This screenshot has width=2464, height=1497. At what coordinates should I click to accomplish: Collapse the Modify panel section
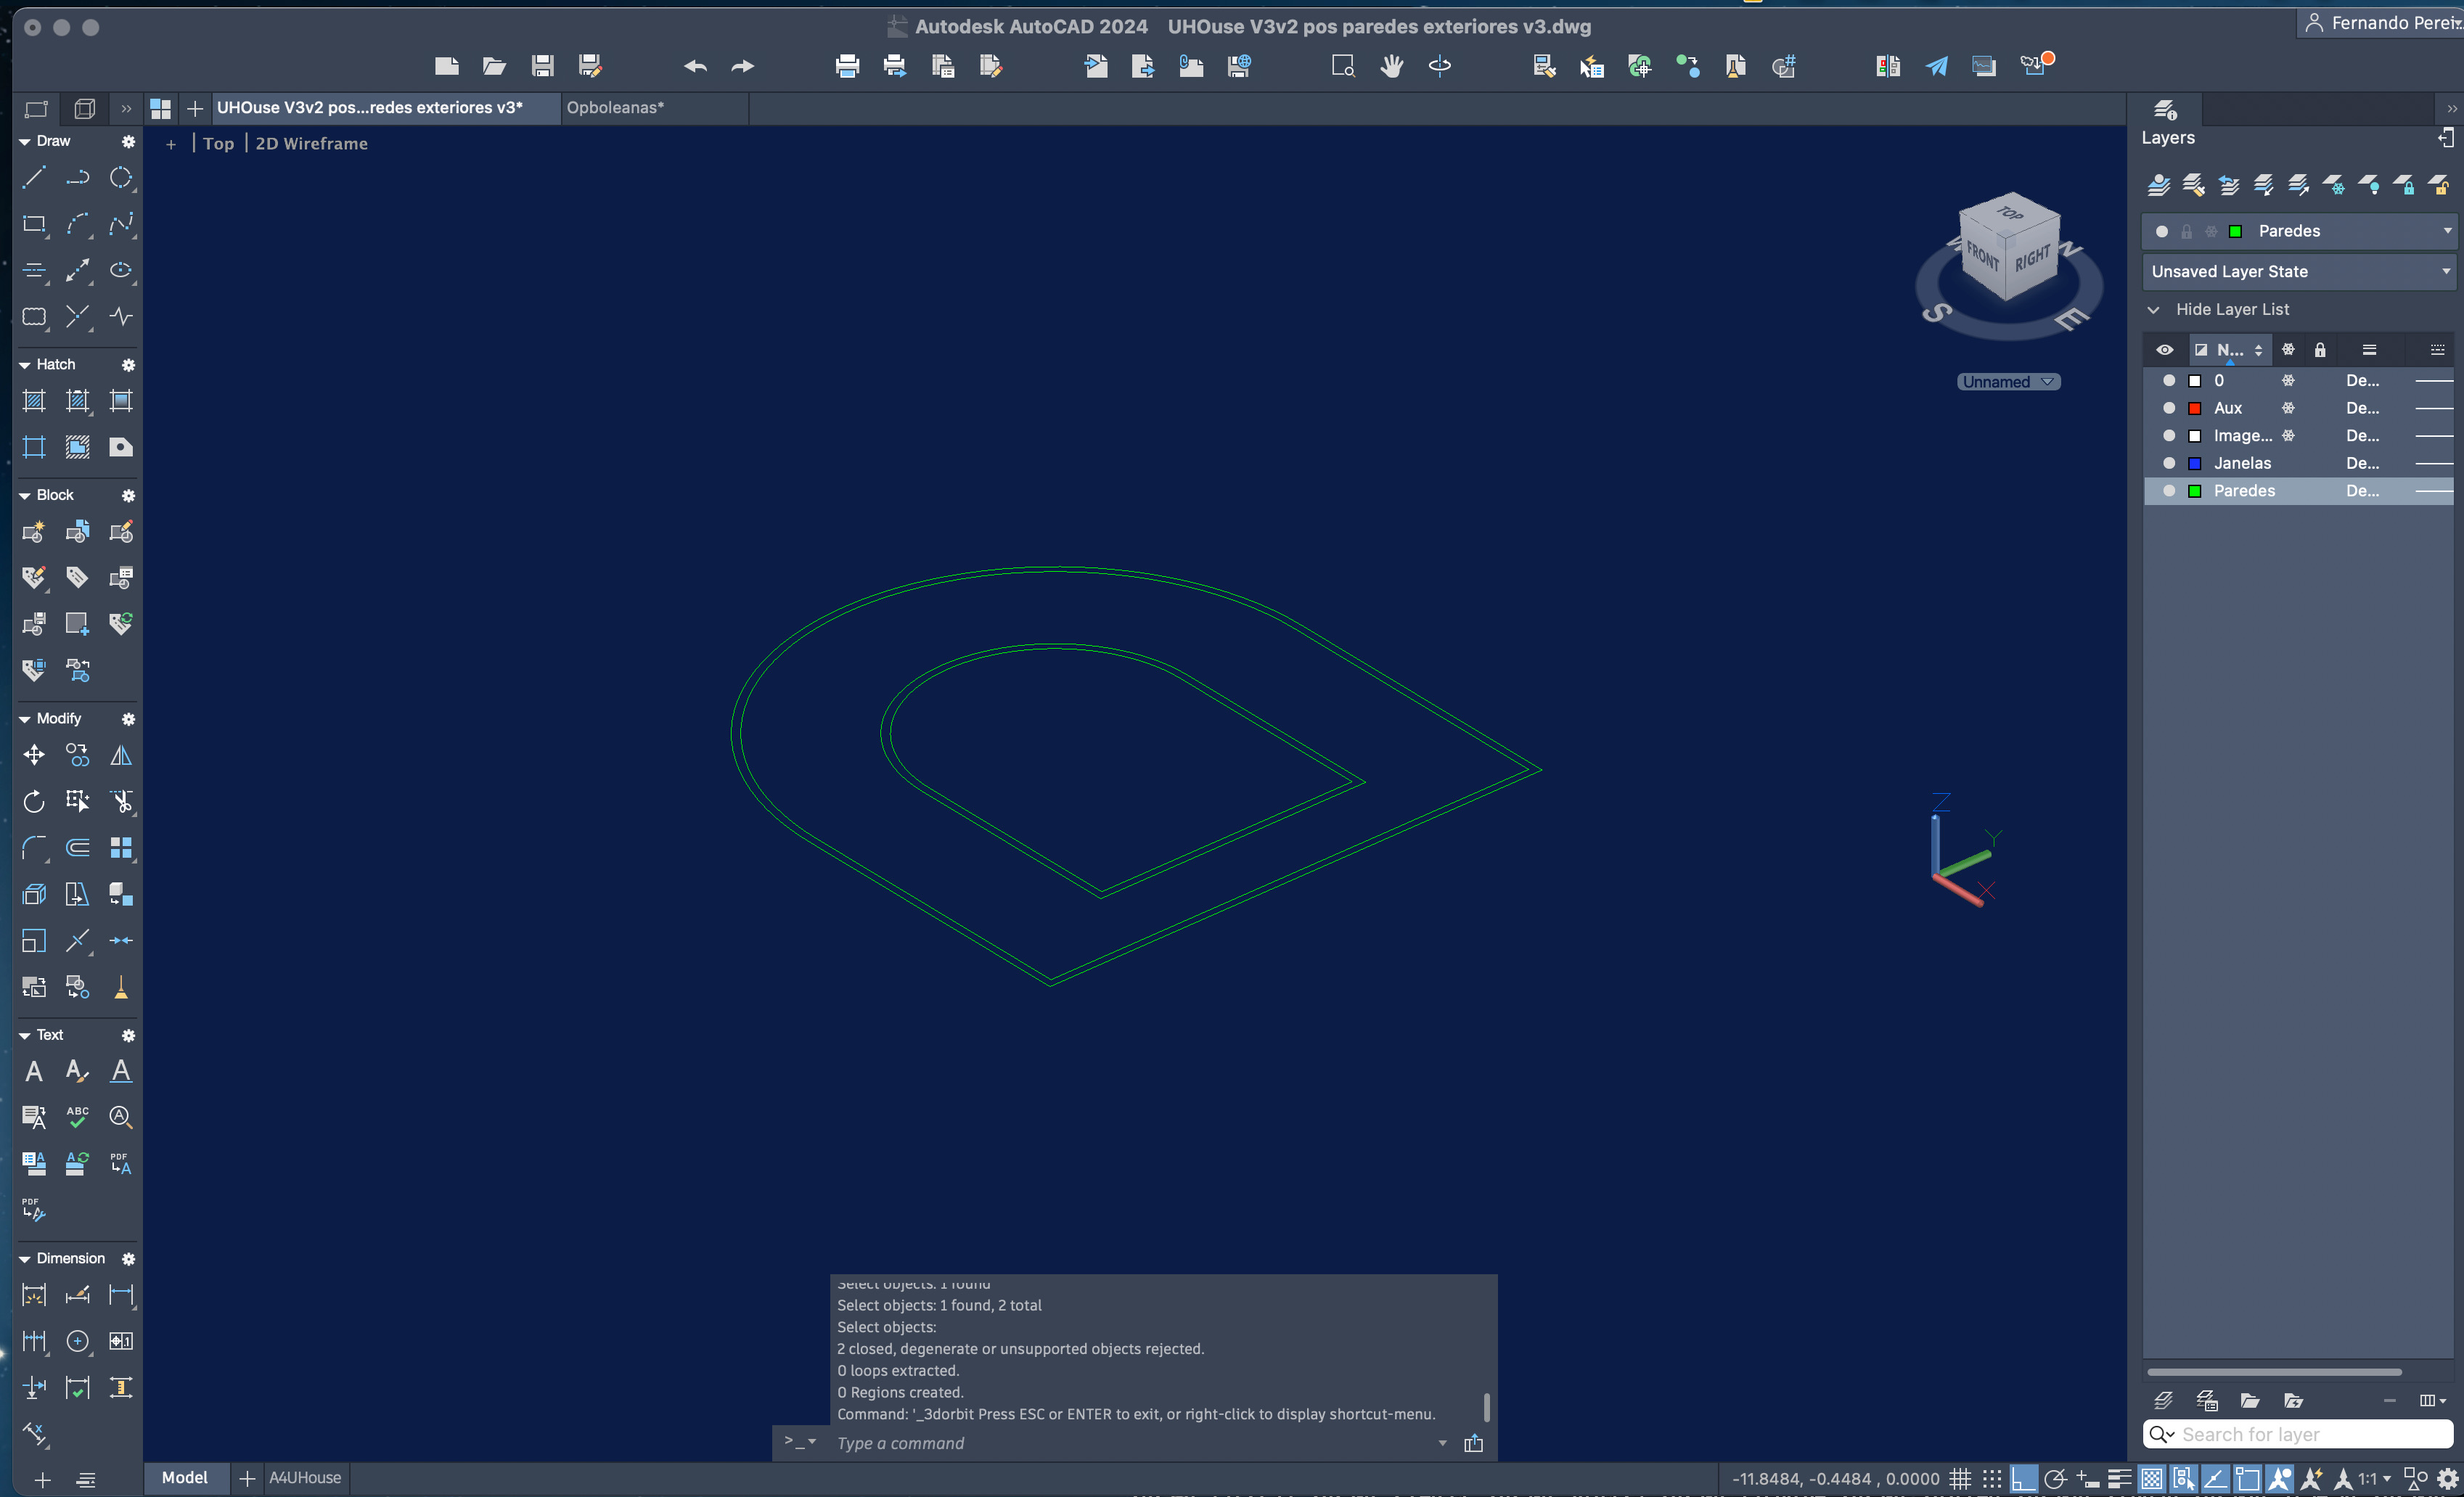(25, 719)
